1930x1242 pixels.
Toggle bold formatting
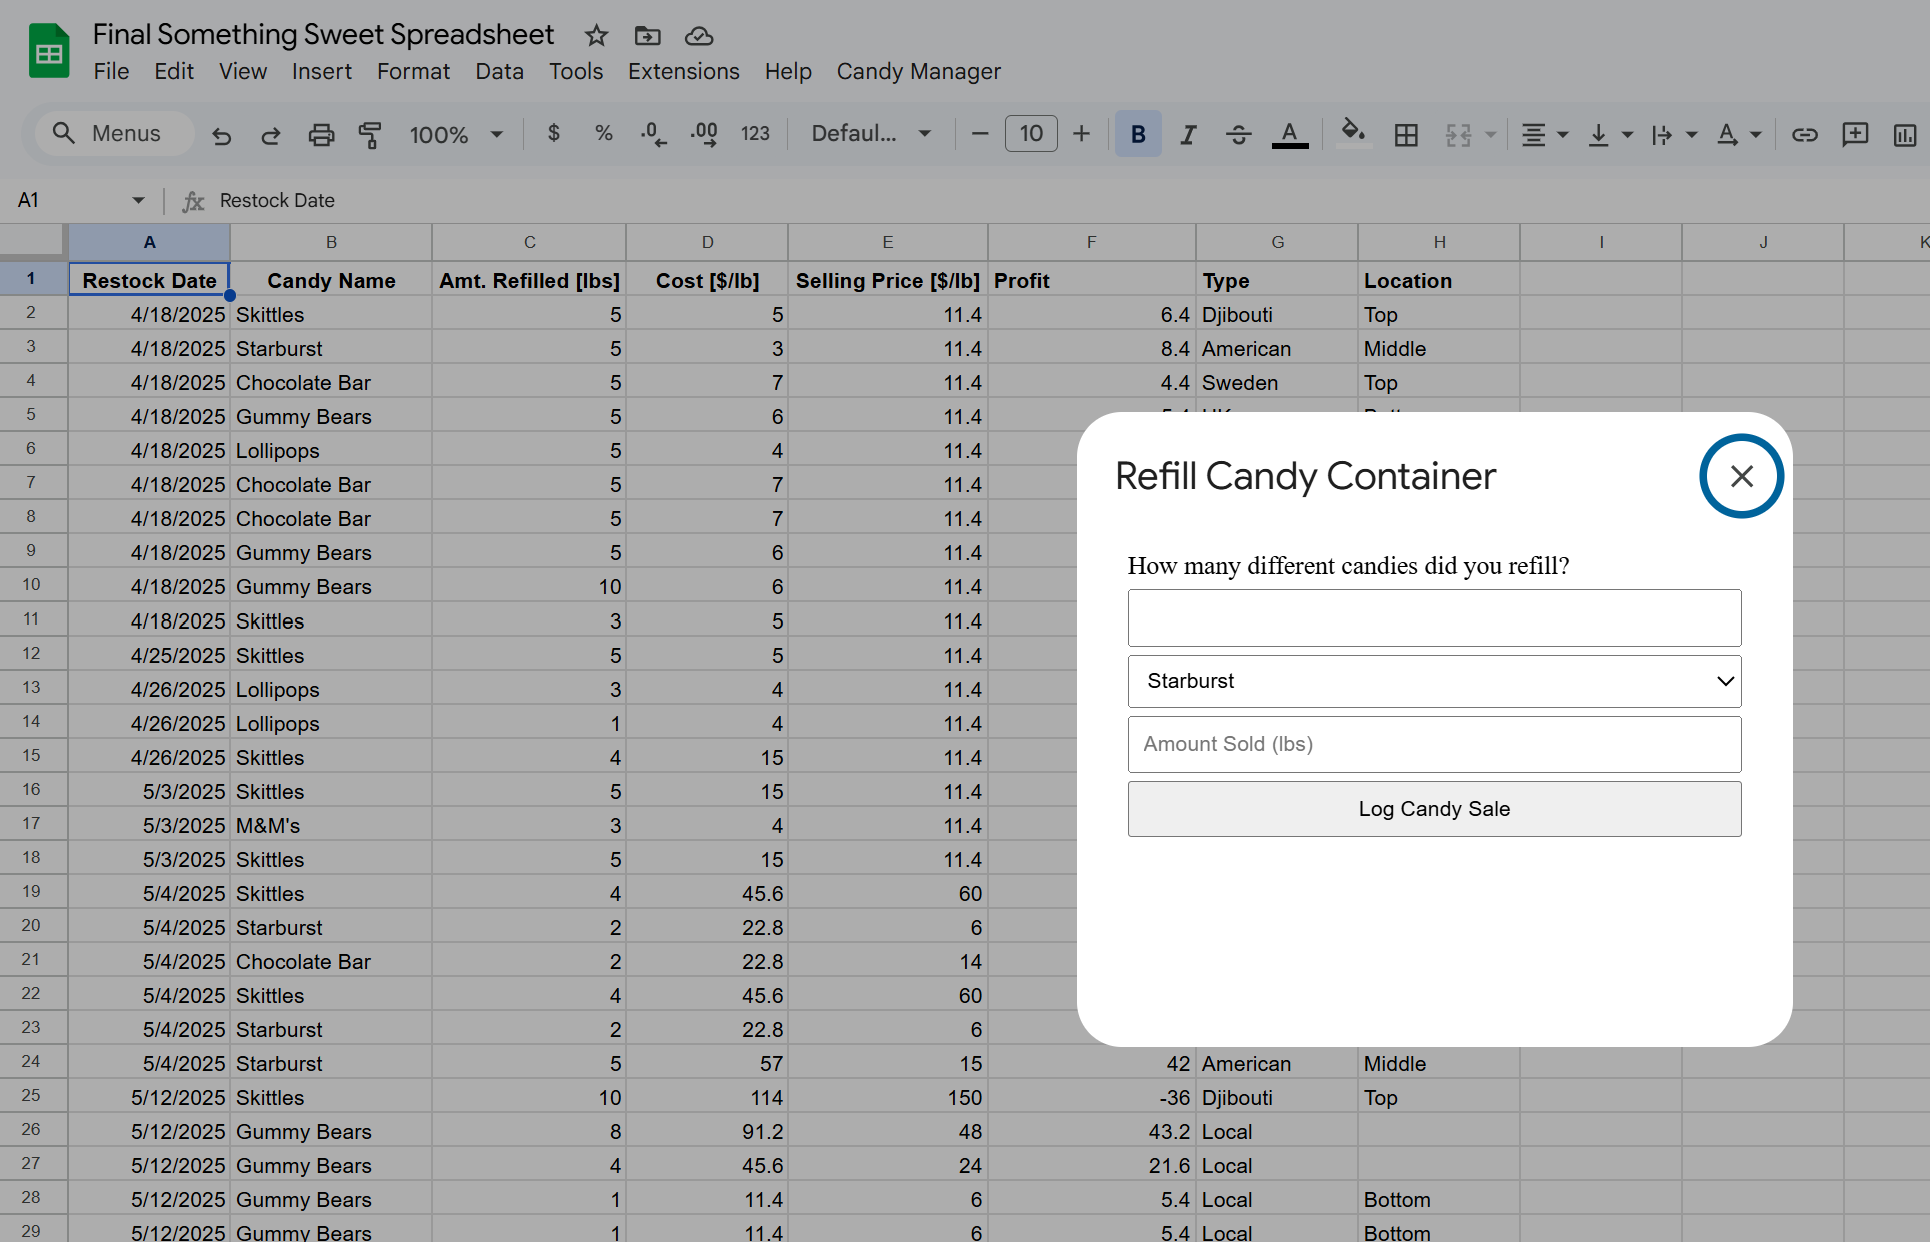click(x=1138, y=134)
